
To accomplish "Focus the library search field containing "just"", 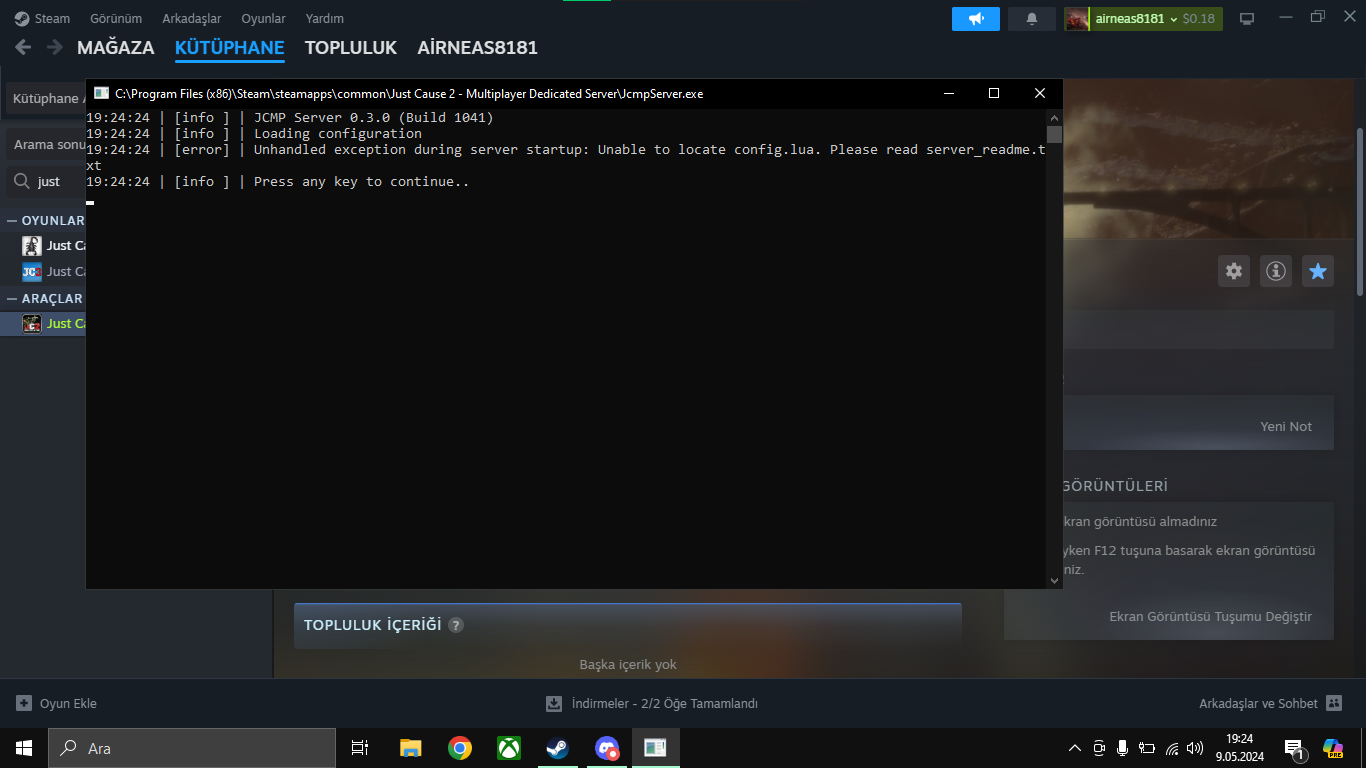I will (x=46, y=181).
